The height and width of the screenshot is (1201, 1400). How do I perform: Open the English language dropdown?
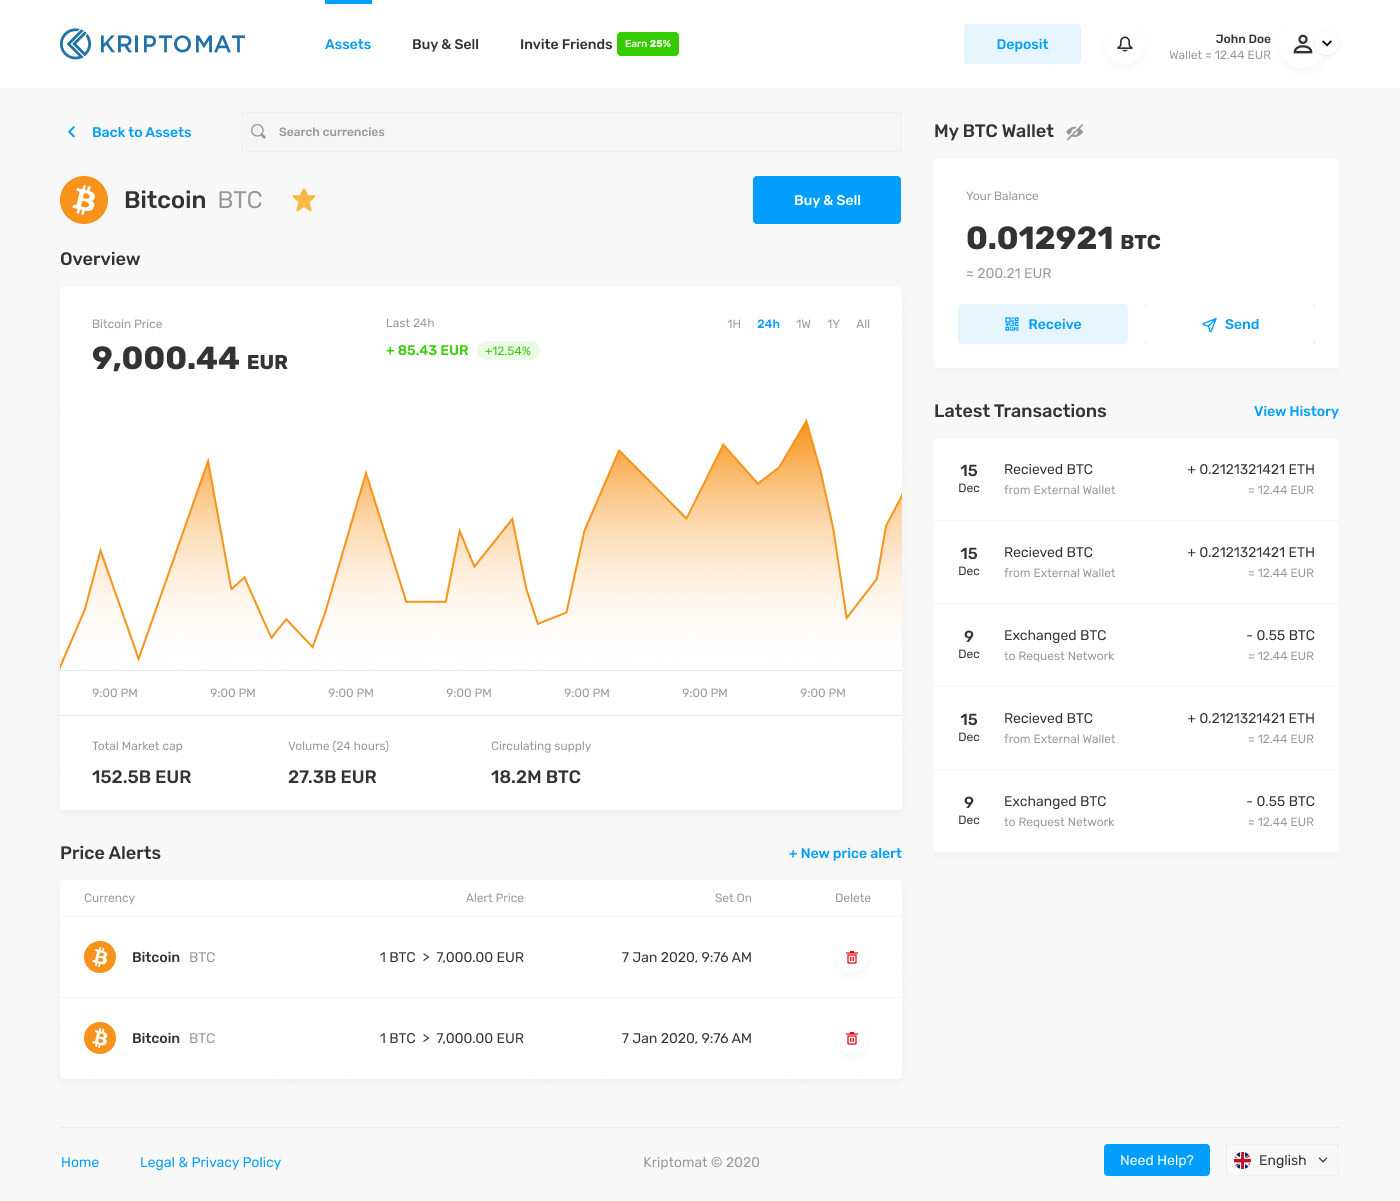pos(1282,1160)
